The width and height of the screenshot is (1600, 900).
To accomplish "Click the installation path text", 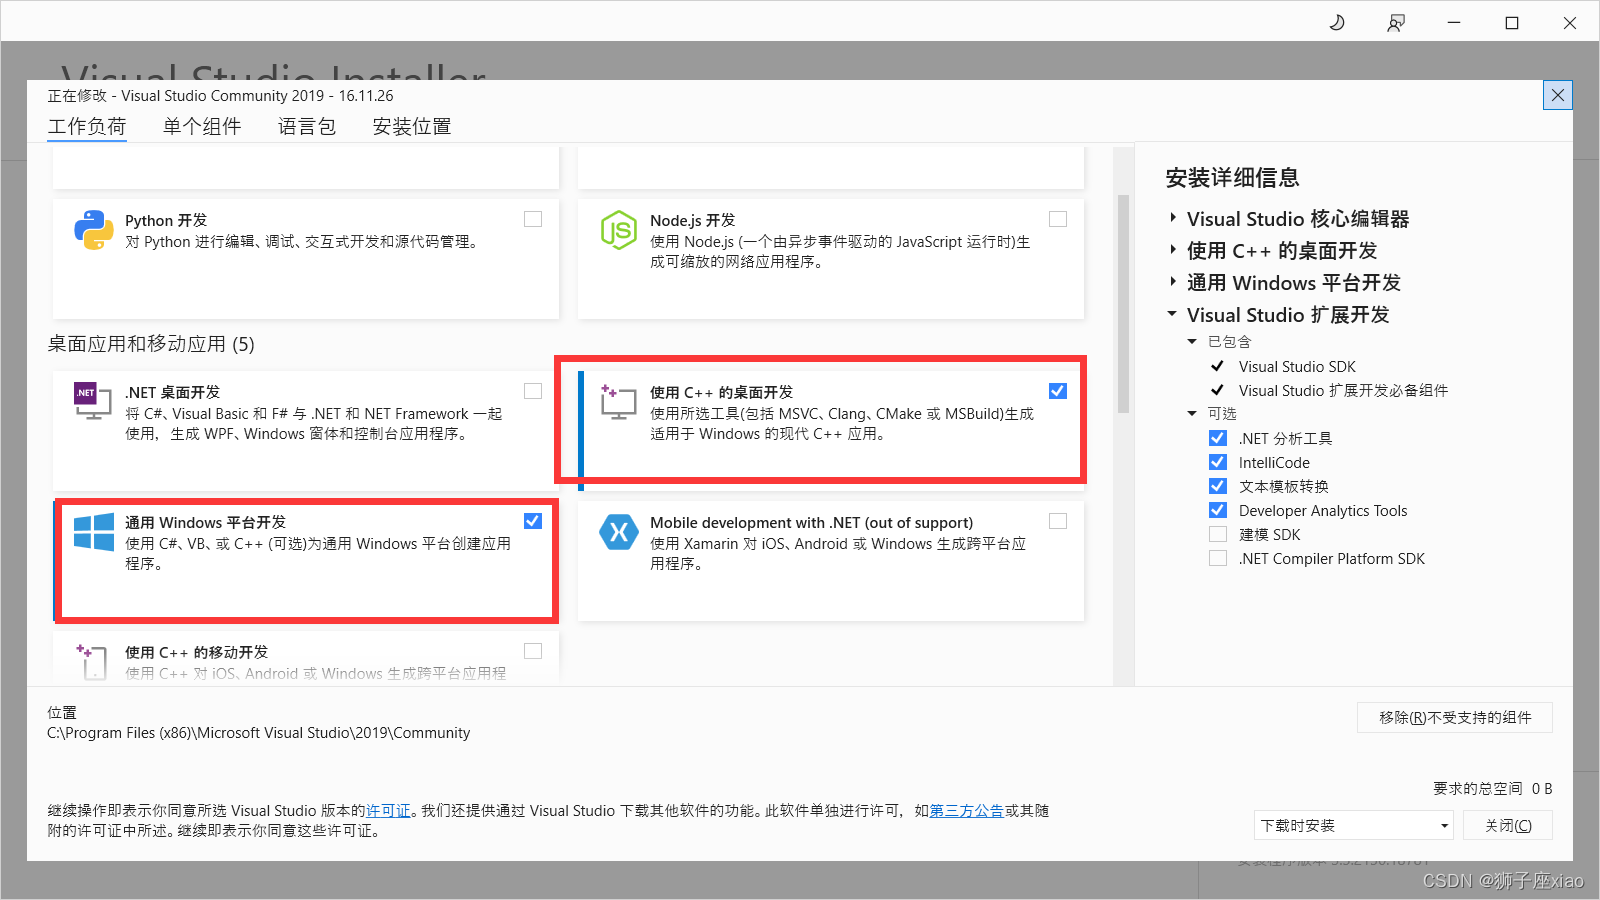I will pyautogui.click(x=258, y=733).
